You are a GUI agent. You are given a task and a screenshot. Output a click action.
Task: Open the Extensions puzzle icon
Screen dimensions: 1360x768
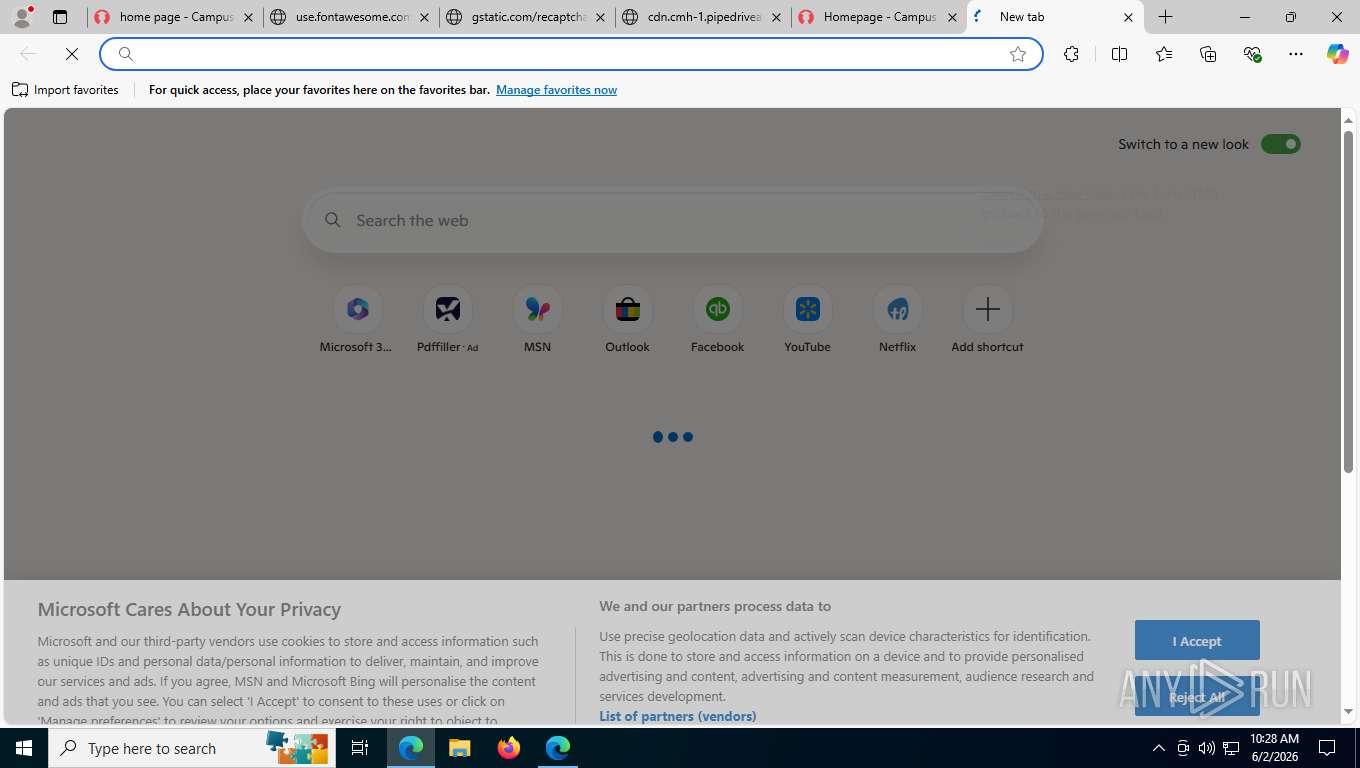[x=1072, y=54]
